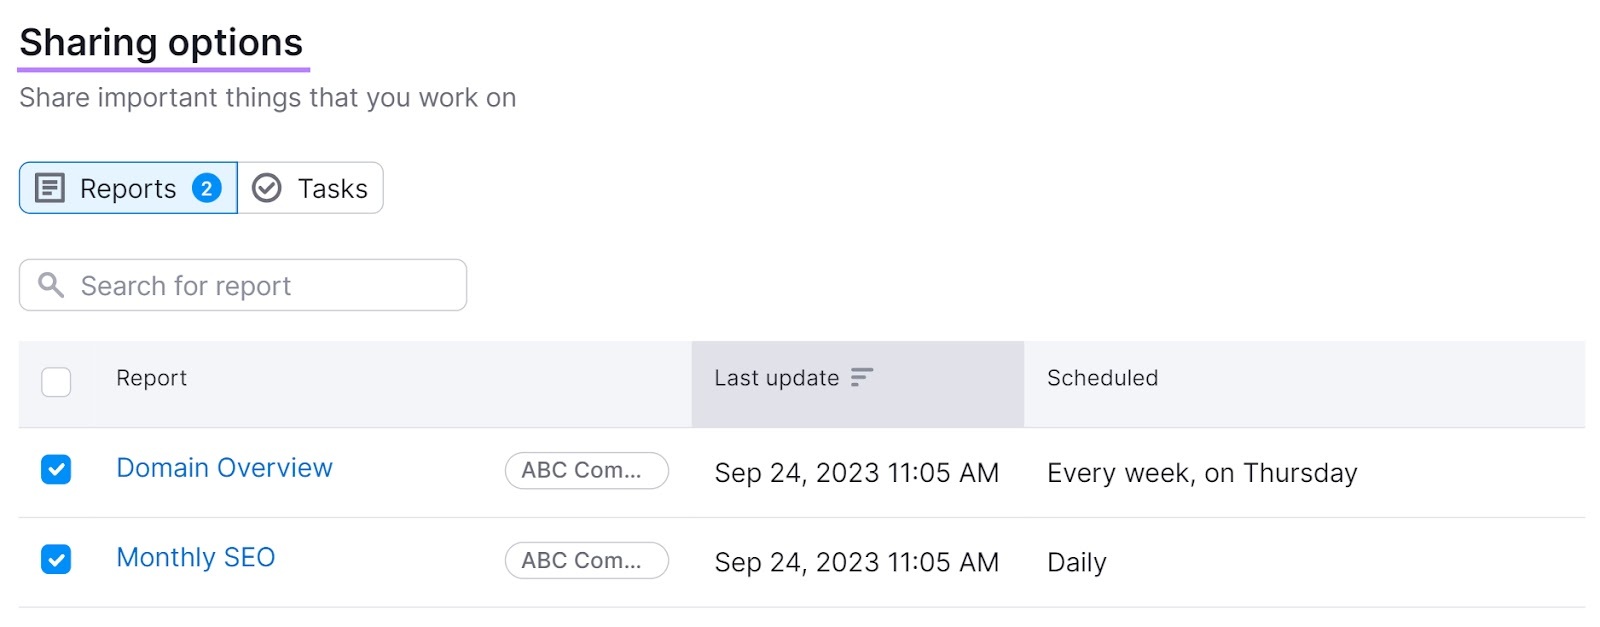Image resolution: width=1600 pixels, height=627 pixels.
Task: Click ABC Com... tag on Domain Overview row
Action: click(x=586, y=470)
